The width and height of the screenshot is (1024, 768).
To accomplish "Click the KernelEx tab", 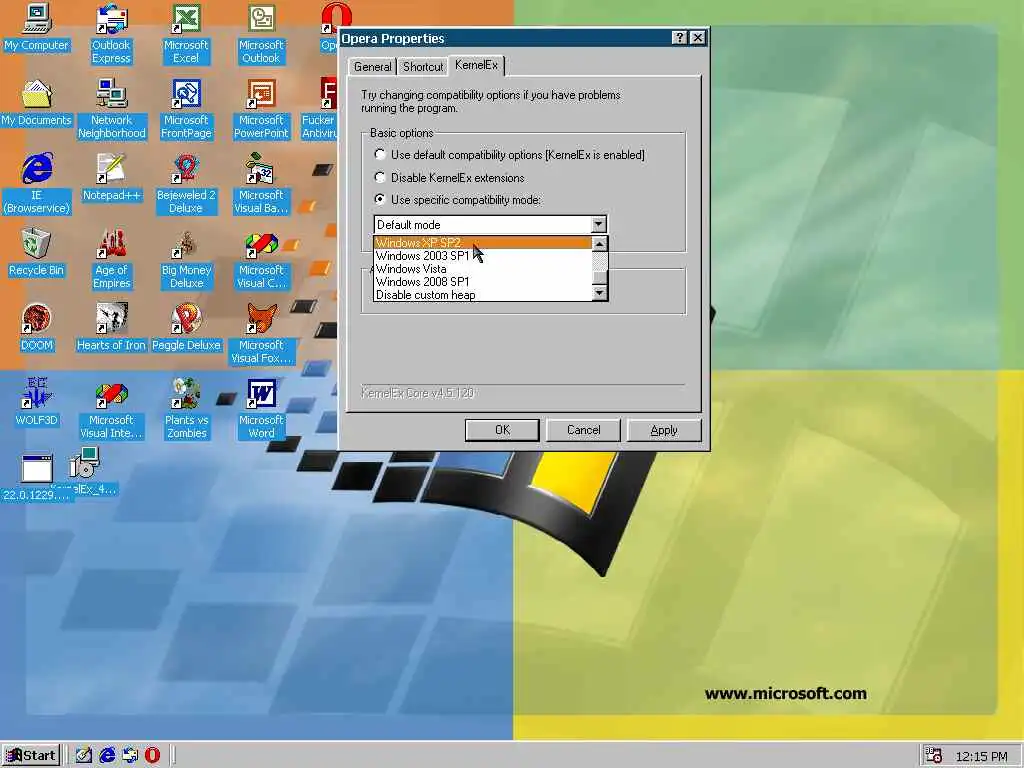I will pos(477,65).
